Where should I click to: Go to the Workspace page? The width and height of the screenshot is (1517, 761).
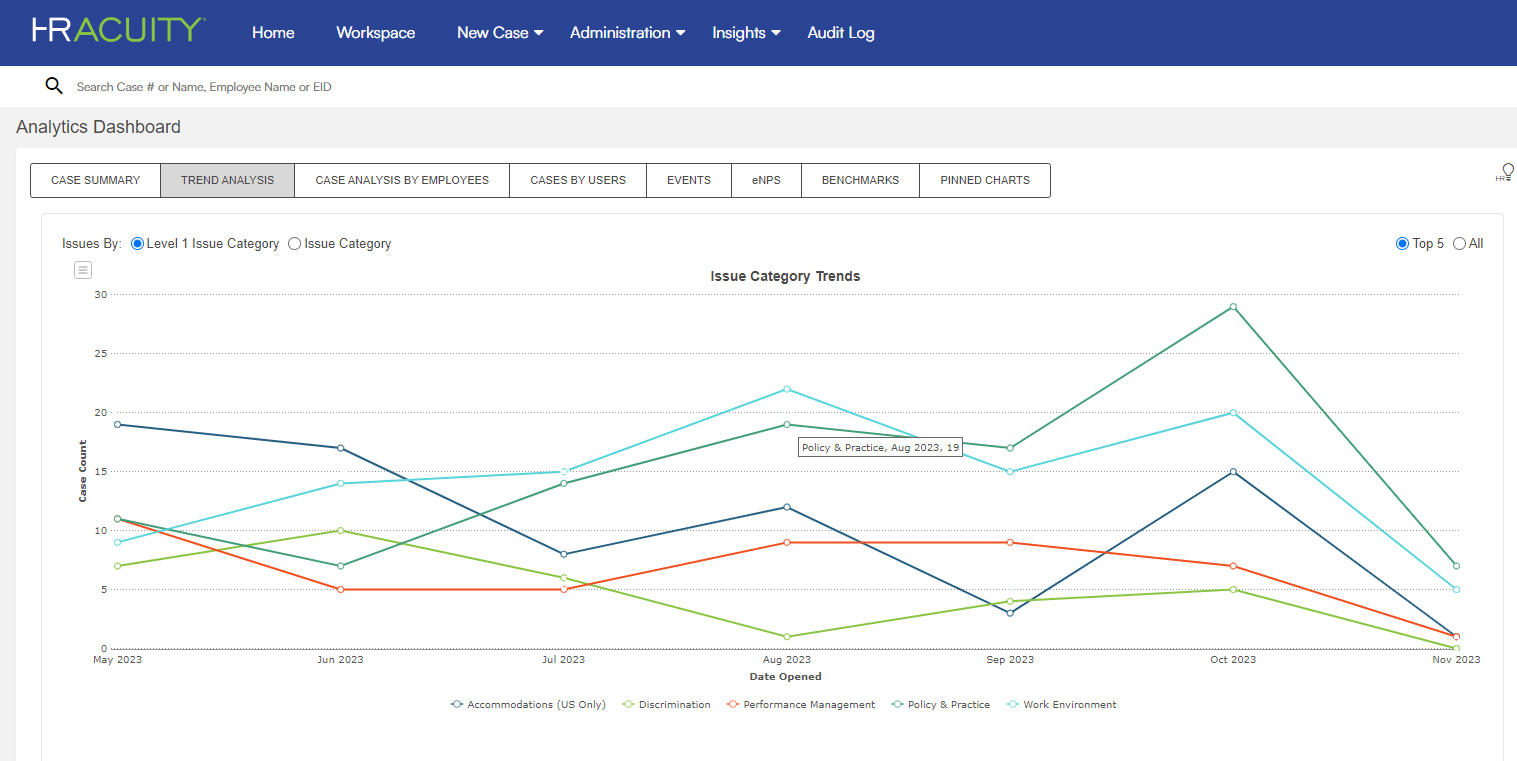(376, 32)
